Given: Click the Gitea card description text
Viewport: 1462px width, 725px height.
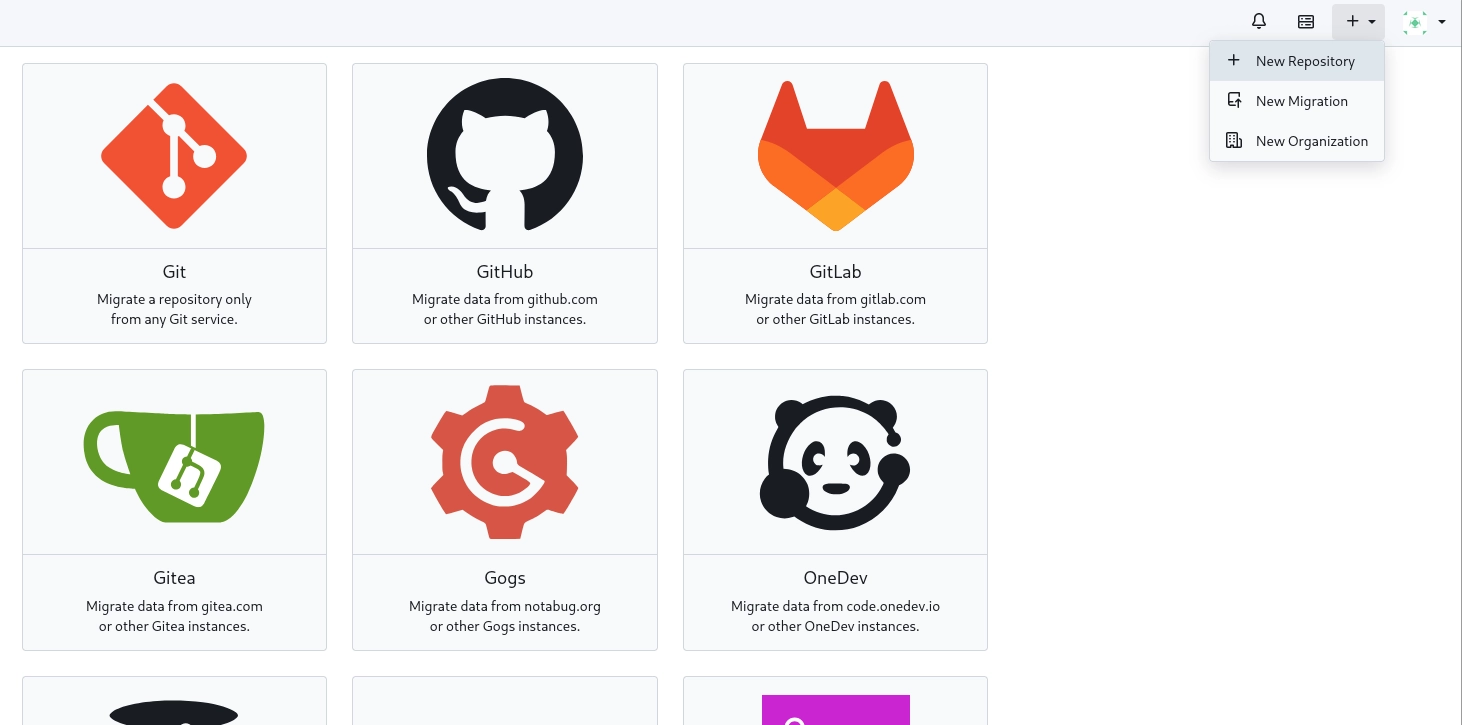Looking at the screenshot, I should point(174,616).
